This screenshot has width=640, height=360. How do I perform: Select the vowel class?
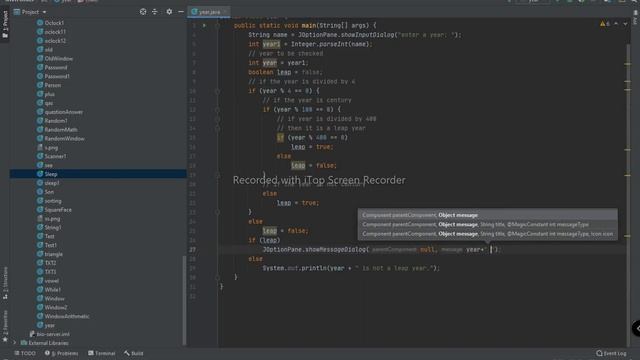tap(51, 281)
